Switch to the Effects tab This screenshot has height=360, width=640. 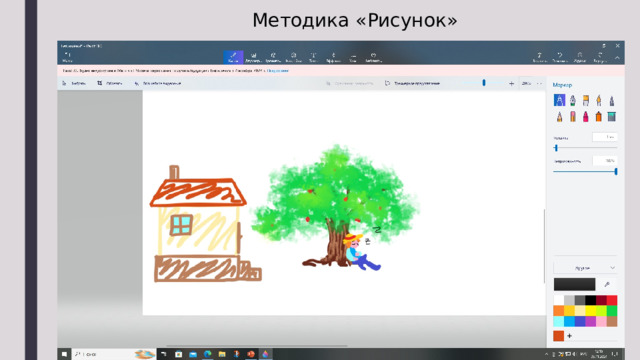333,57
